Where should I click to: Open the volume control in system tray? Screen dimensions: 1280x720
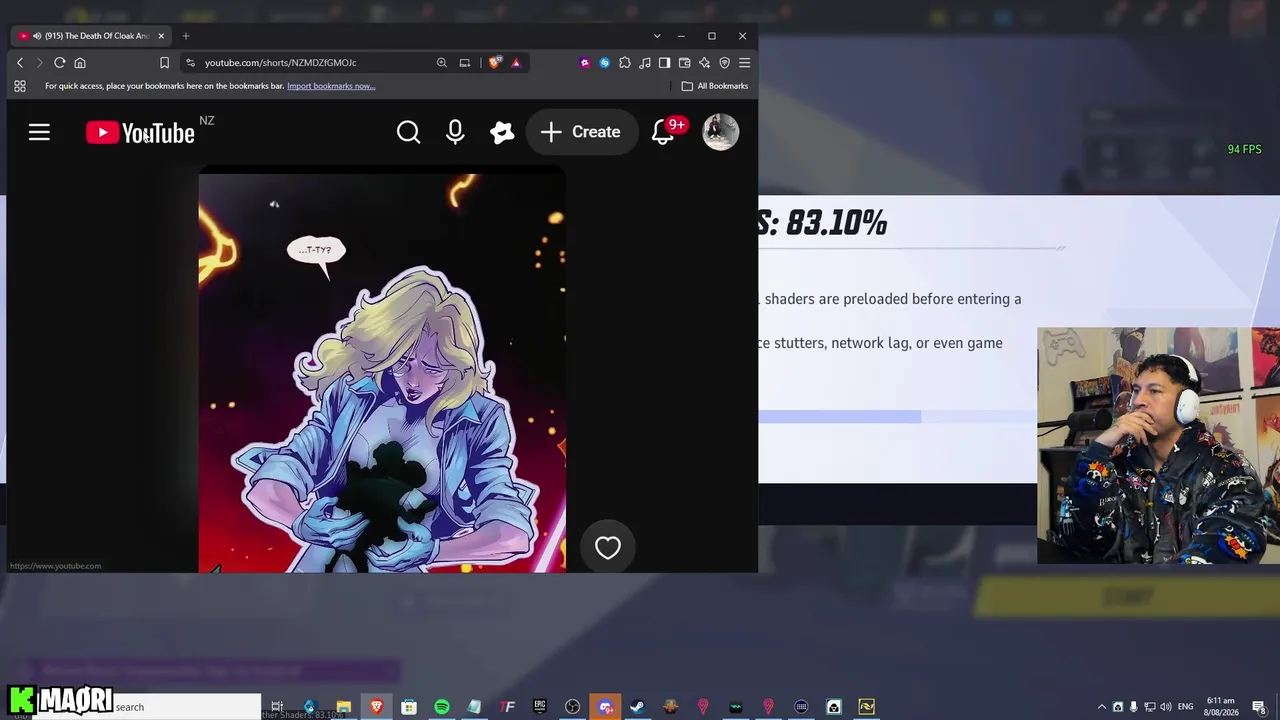pos(1166,707)
